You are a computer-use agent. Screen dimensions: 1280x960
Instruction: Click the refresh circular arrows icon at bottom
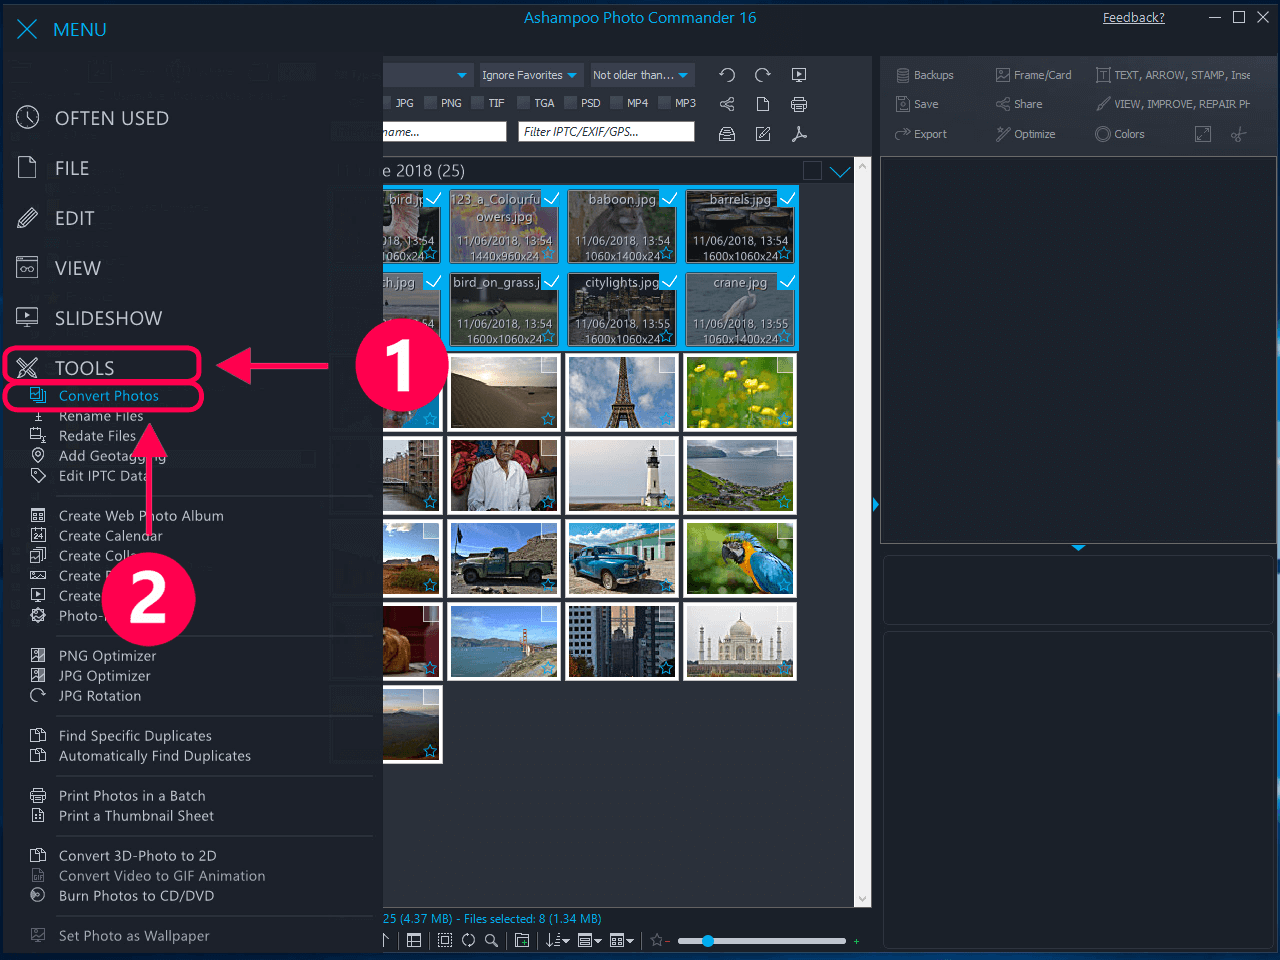point(468,940)
